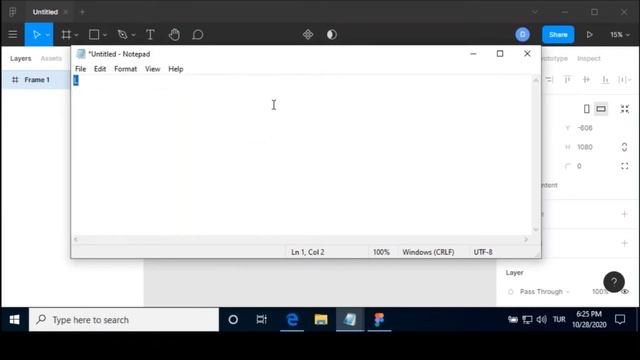Screen dimensions: 640x360
Task: Select the Text tool in Figma
Action: [150, 35]
